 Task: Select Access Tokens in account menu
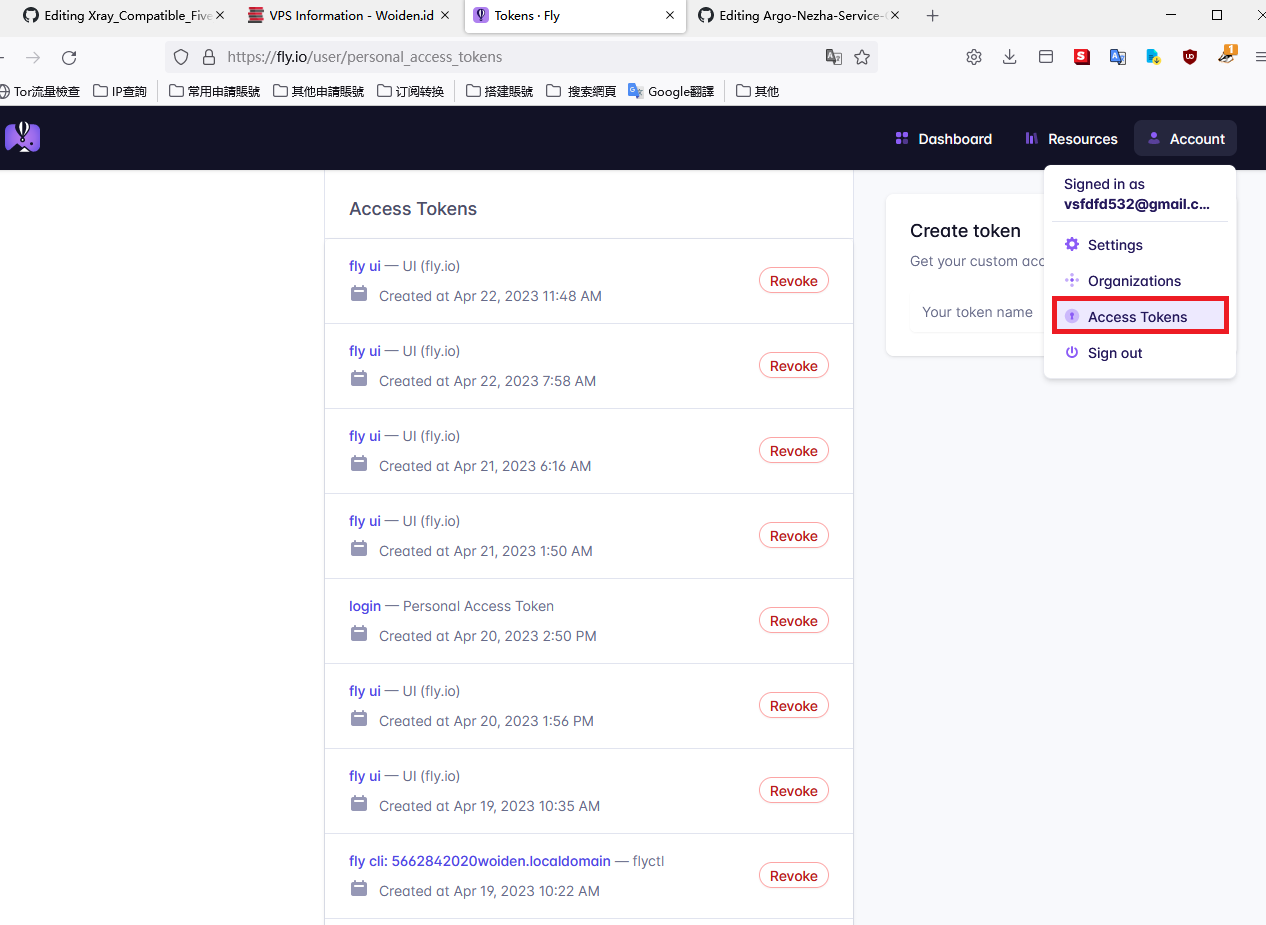point(1139,317)
